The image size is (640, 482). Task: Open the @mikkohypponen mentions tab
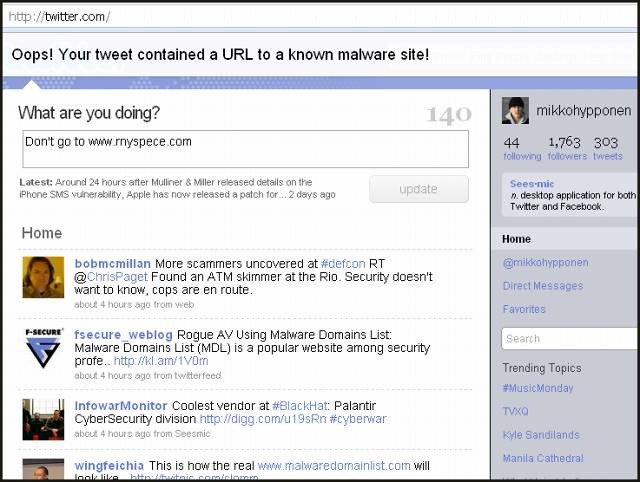pyautogui.click(x=545, y=262)
